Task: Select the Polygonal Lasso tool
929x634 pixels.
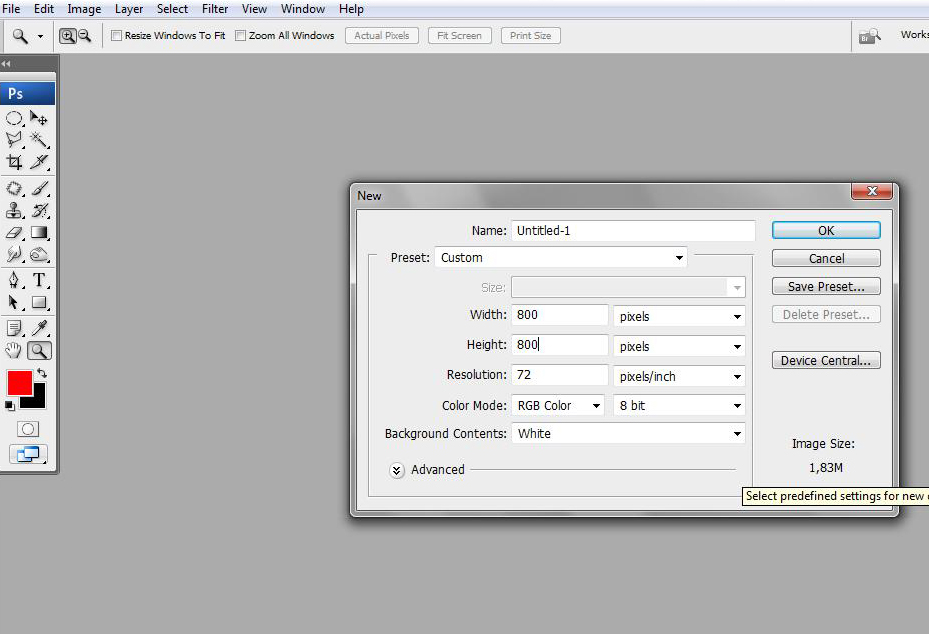Action: coord(14,140)
